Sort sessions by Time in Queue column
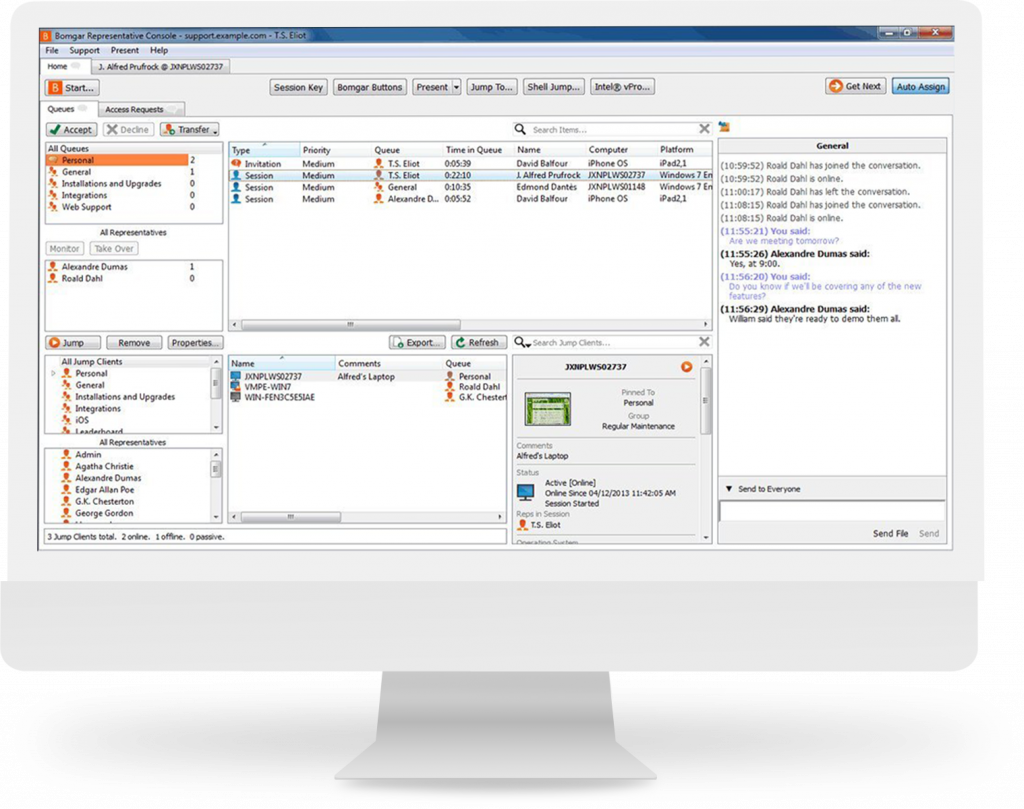The image size is (1024, 809). point(477,150)
